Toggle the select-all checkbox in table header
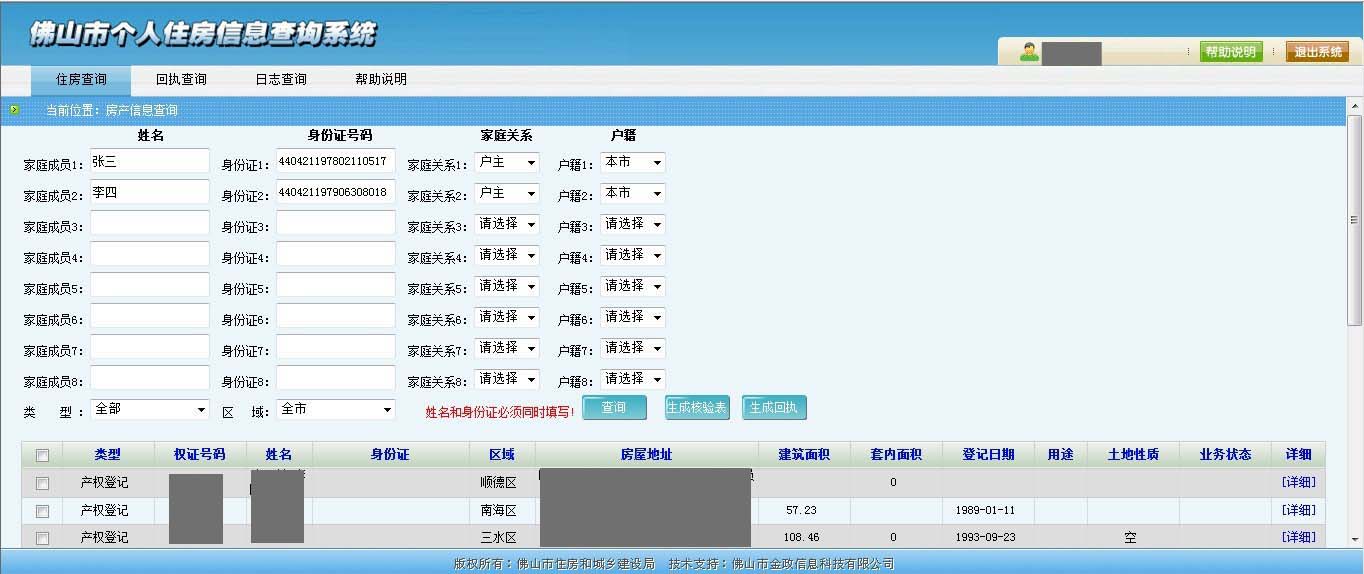Screen dimensions: 1364x574 (42, 455)
